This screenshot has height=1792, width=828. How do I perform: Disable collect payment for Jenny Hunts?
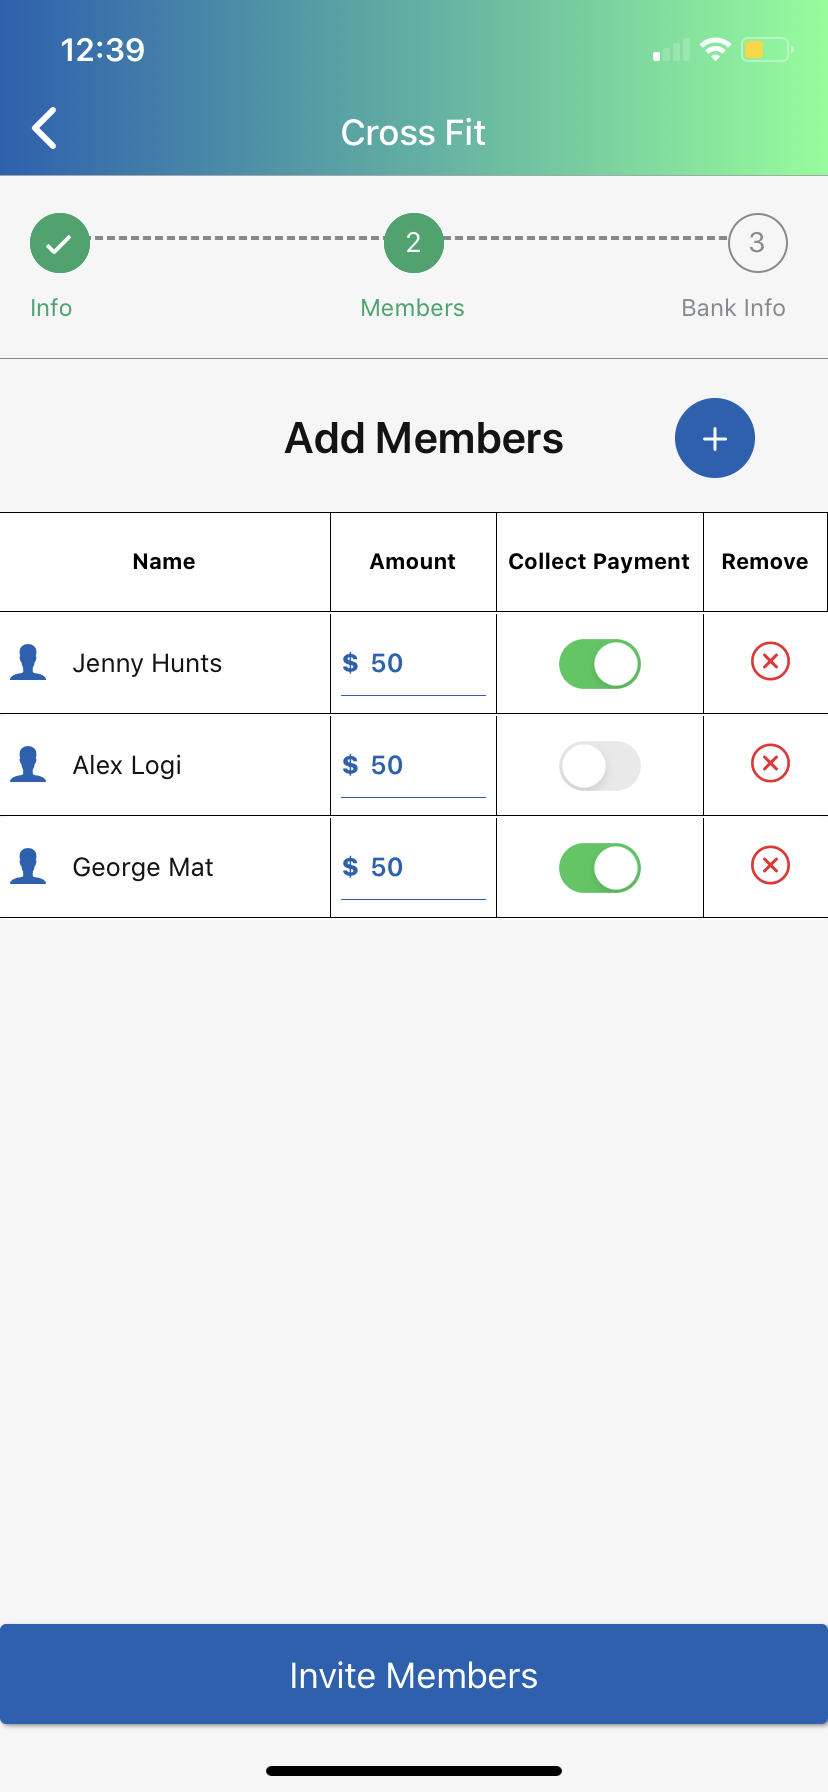(599, 664)
